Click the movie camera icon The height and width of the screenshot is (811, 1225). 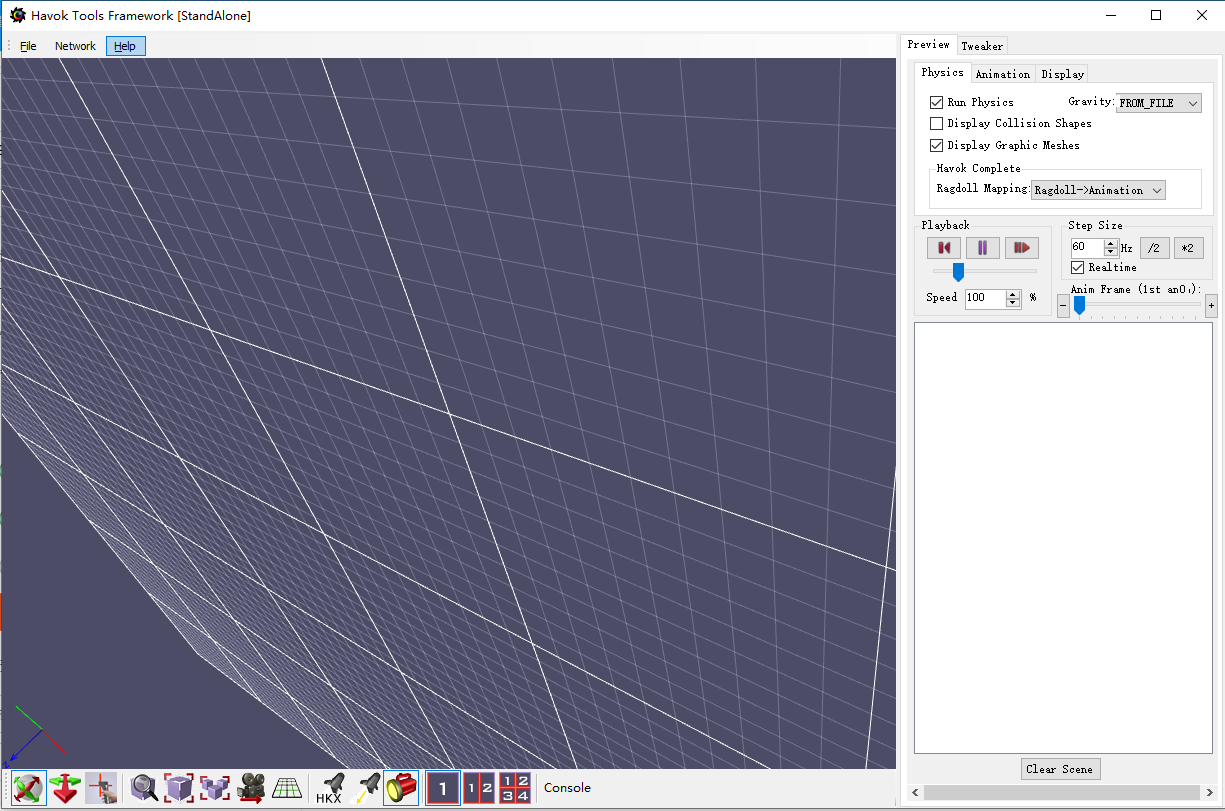coord(251,788)
